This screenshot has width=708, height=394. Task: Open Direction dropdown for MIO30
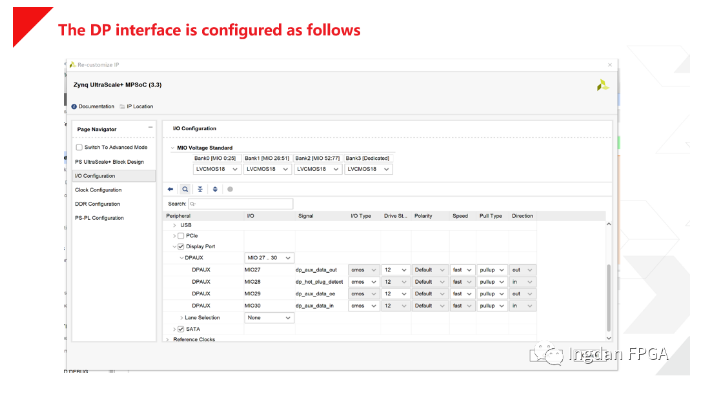[523, 306]
